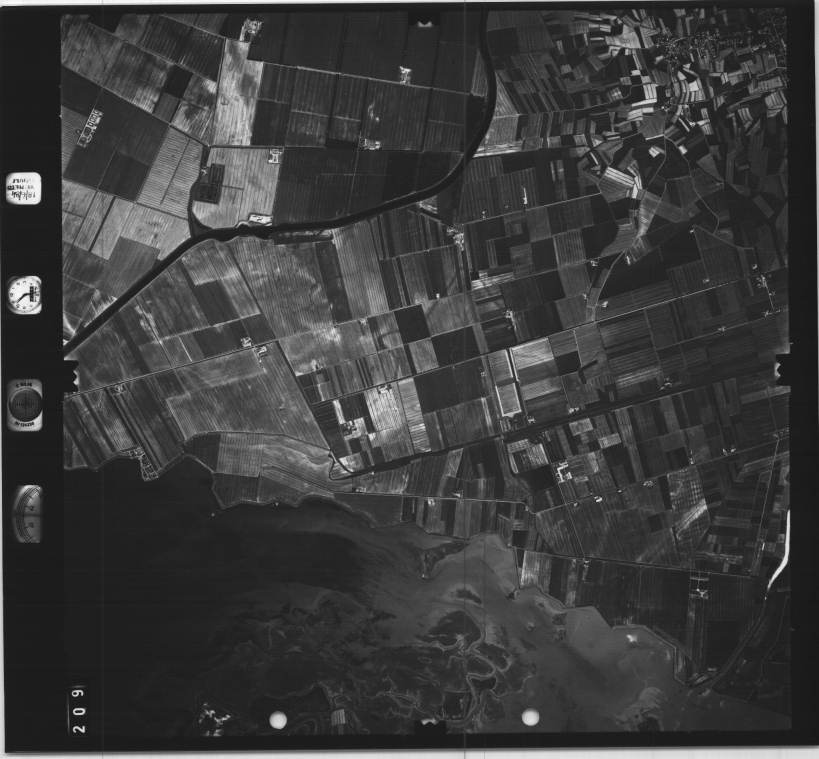
Task: Select the round altimeter dial in the margin
Action: 25,405
